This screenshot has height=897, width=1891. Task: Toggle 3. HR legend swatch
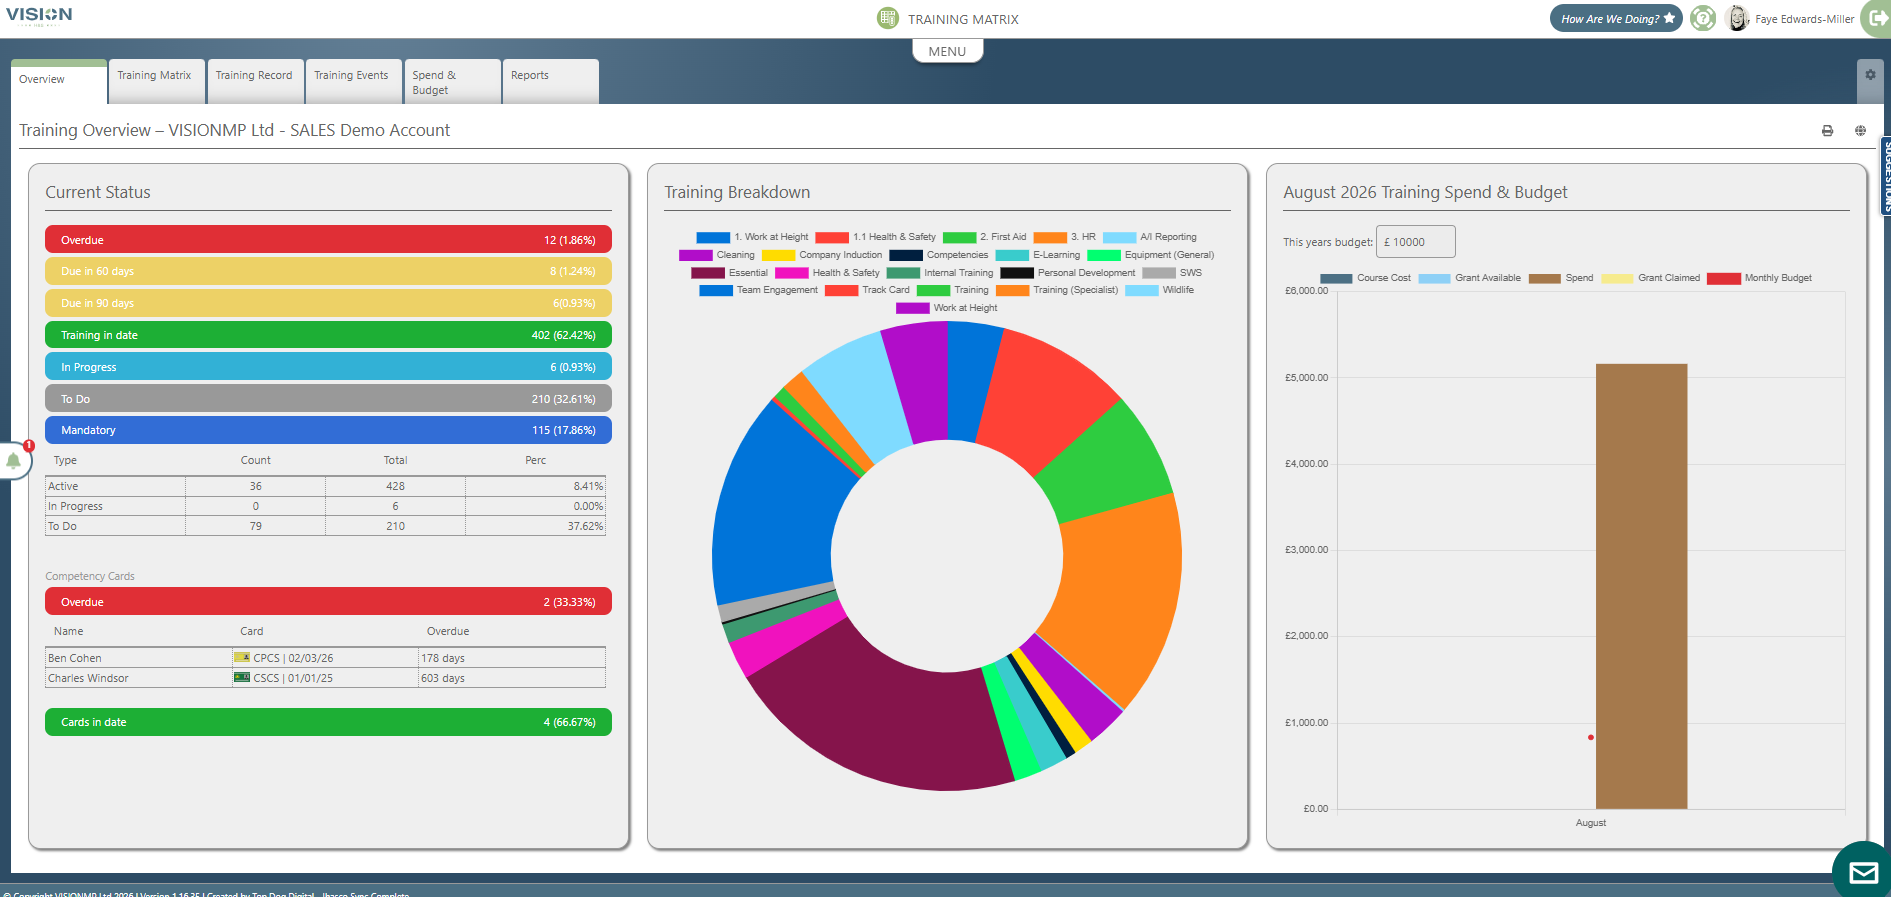point(1050,237)
